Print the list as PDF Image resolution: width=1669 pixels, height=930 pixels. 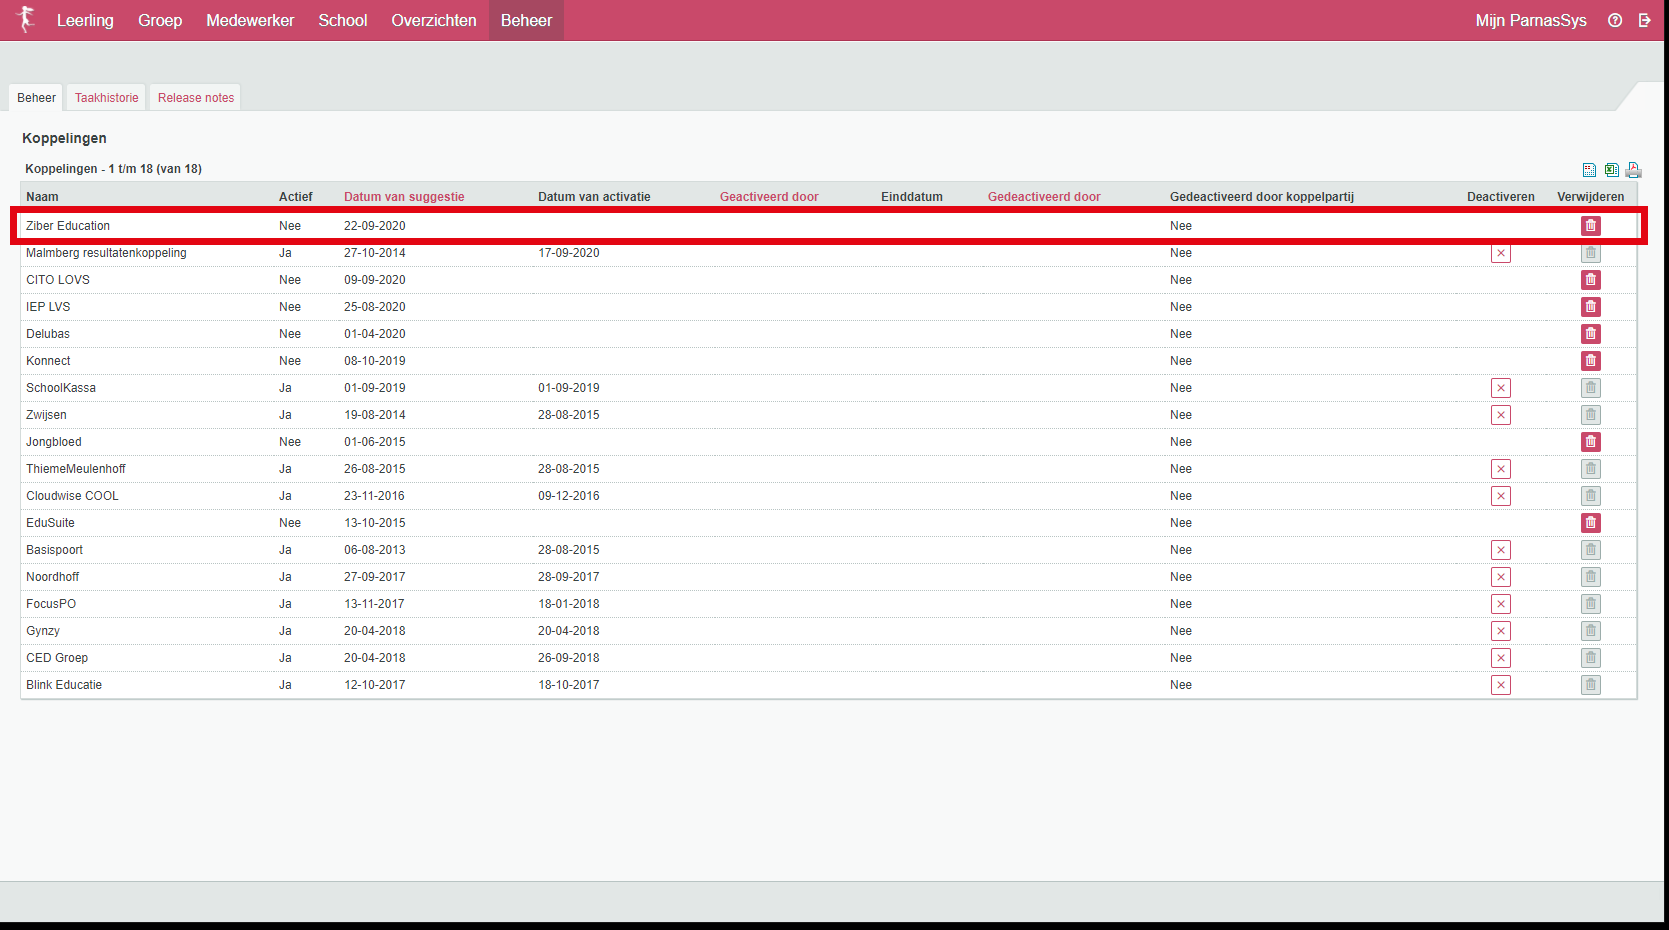[1633, 170]
